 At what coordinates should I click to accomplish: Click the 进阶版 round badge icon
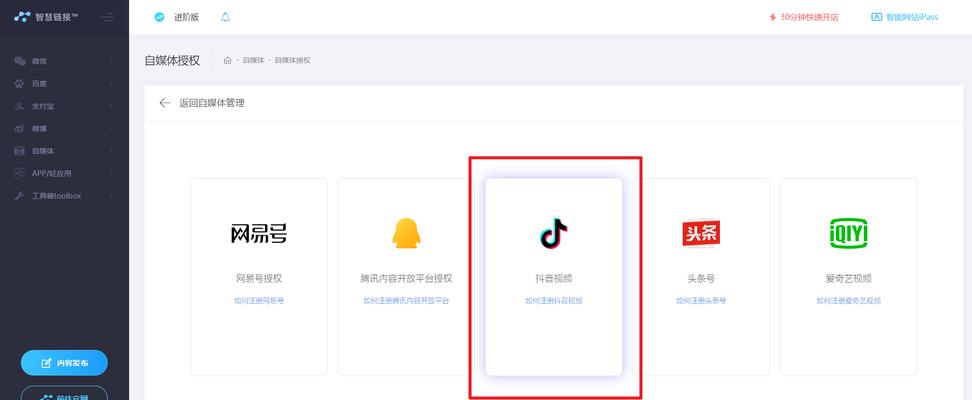pos(159,17)
